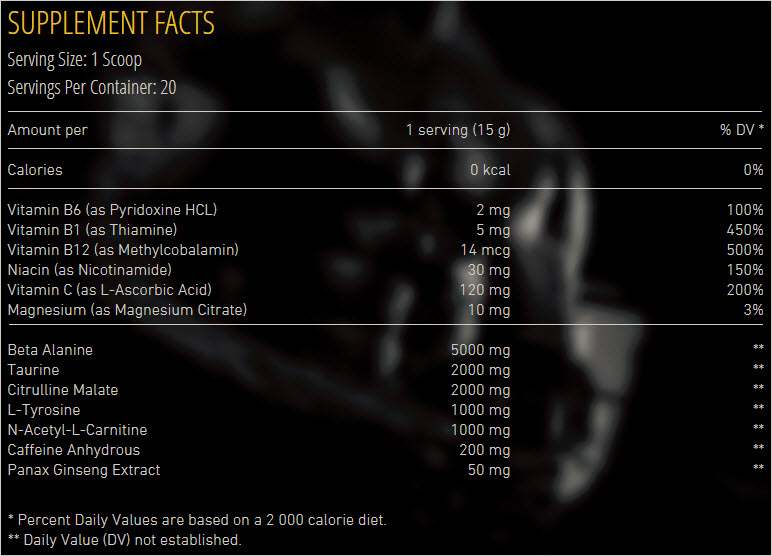Select Magnesium (as Magnesium Citrate) label
The width and height of the screenshot is (772, 556).
click(127, 310)
